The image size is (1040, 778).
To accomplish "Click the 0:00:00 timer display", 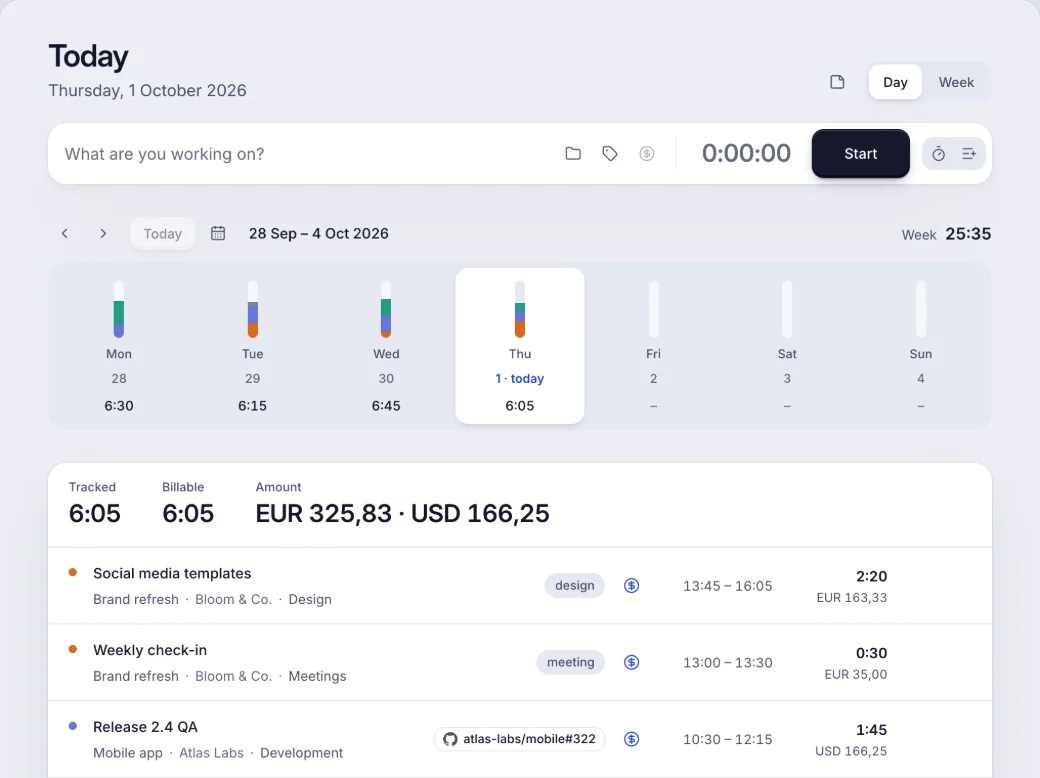I will 746,153.
